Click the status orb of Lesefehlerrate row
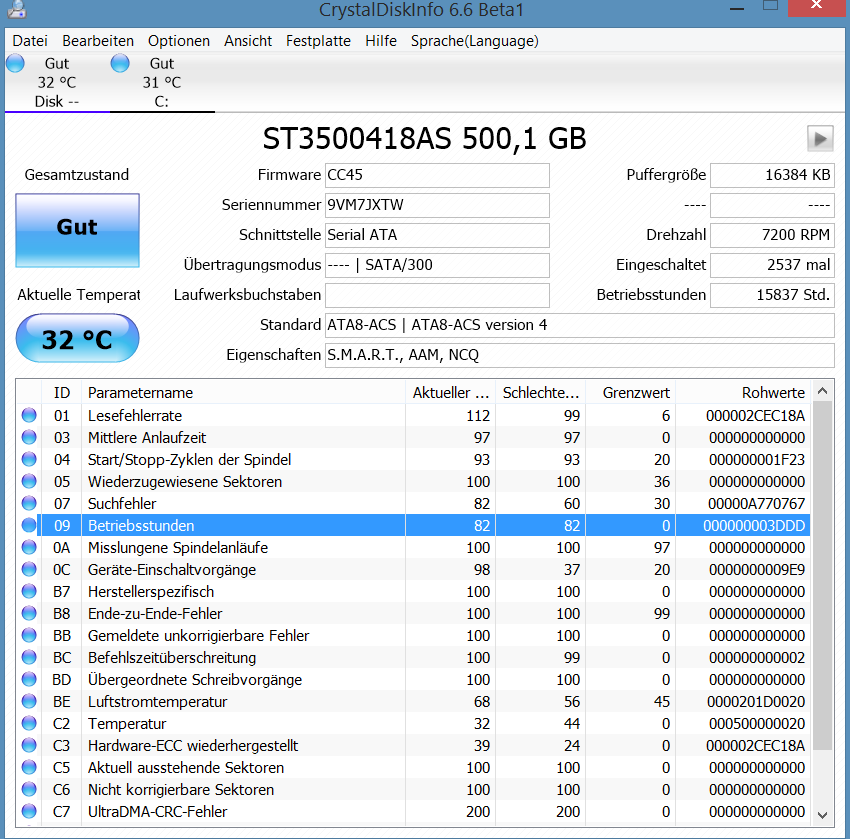Viewport: 850px width, 839px height. [x=29, y=415]
